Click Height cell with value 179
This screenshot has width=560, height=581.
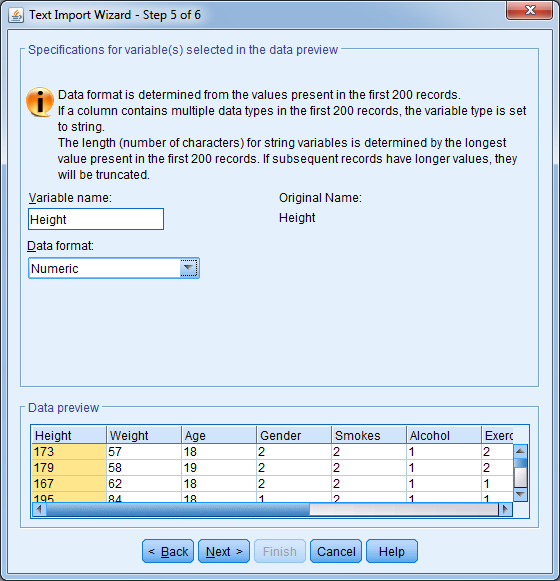point(69,468)
